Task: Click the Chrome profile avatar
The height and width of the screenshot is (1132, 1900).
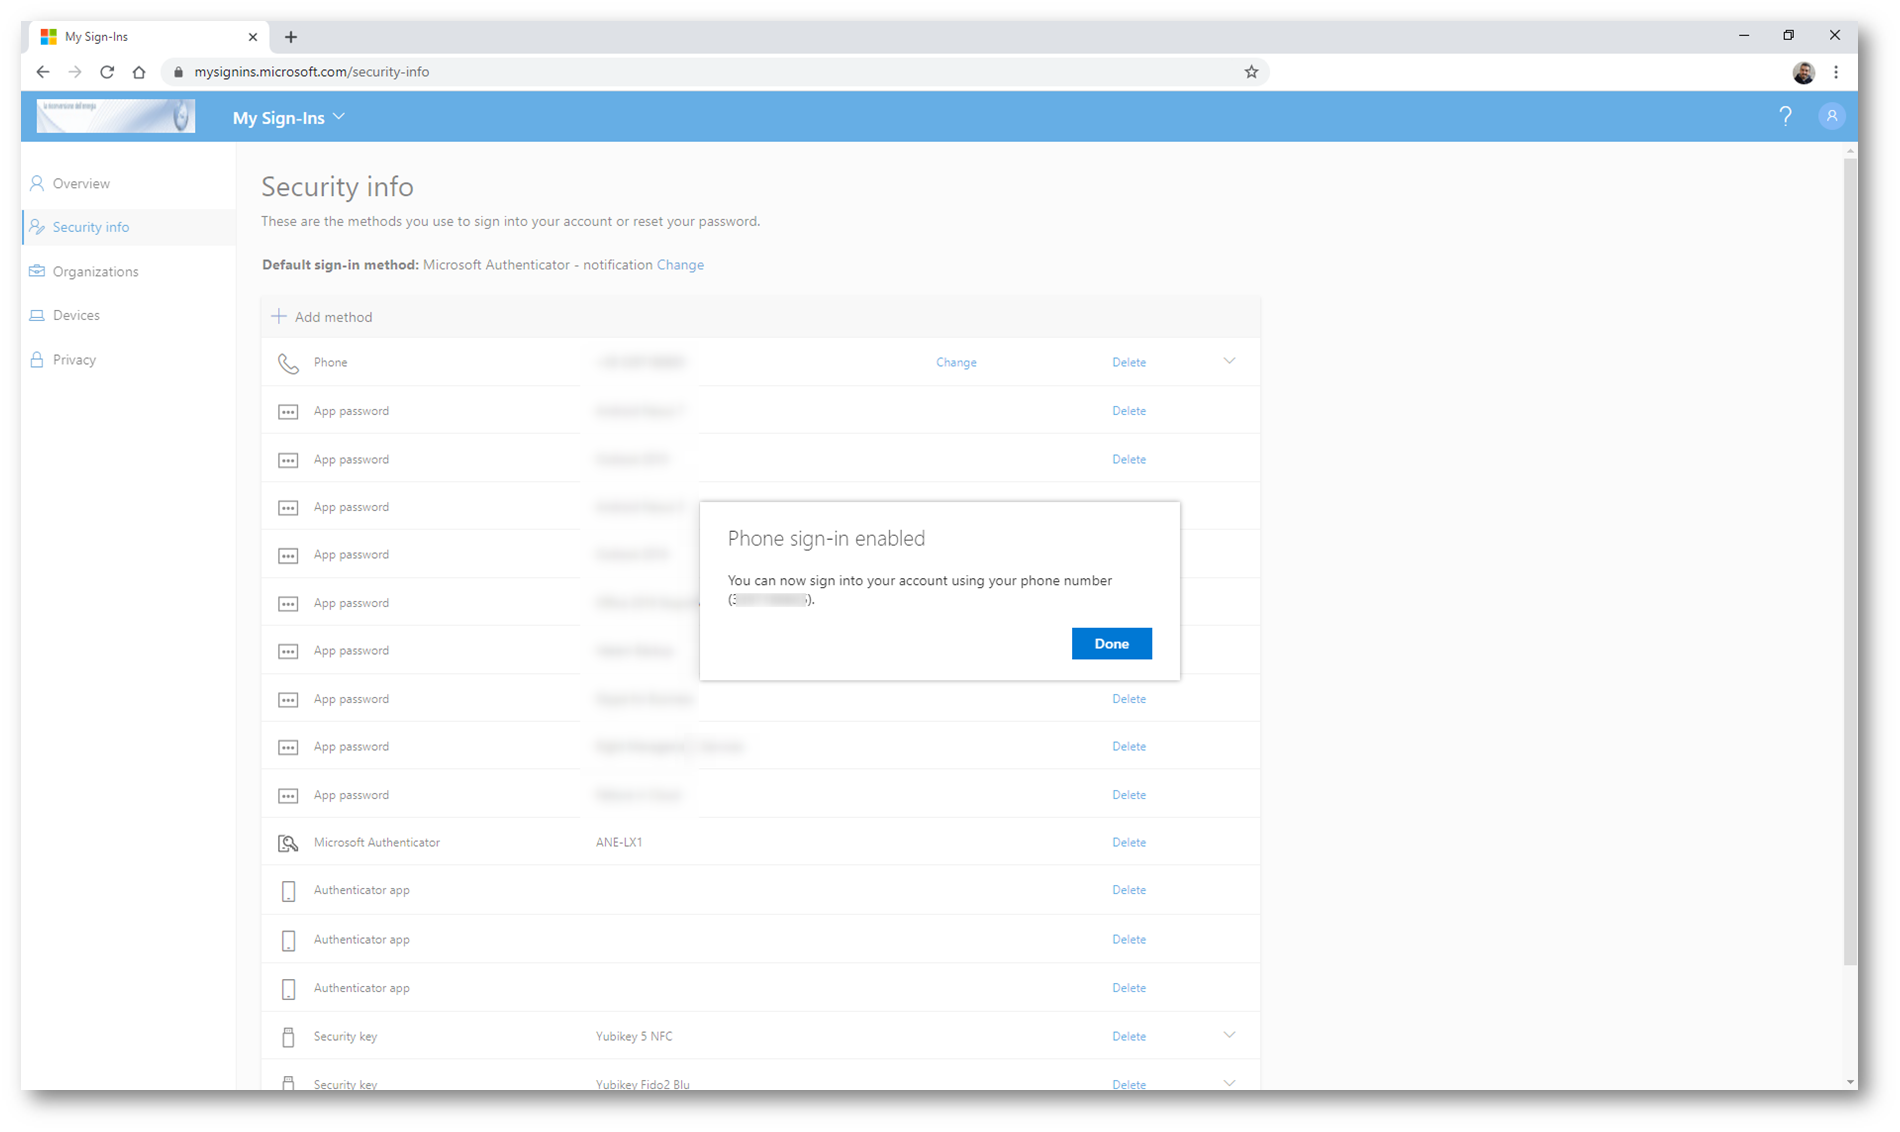Action: point(1804,72)
